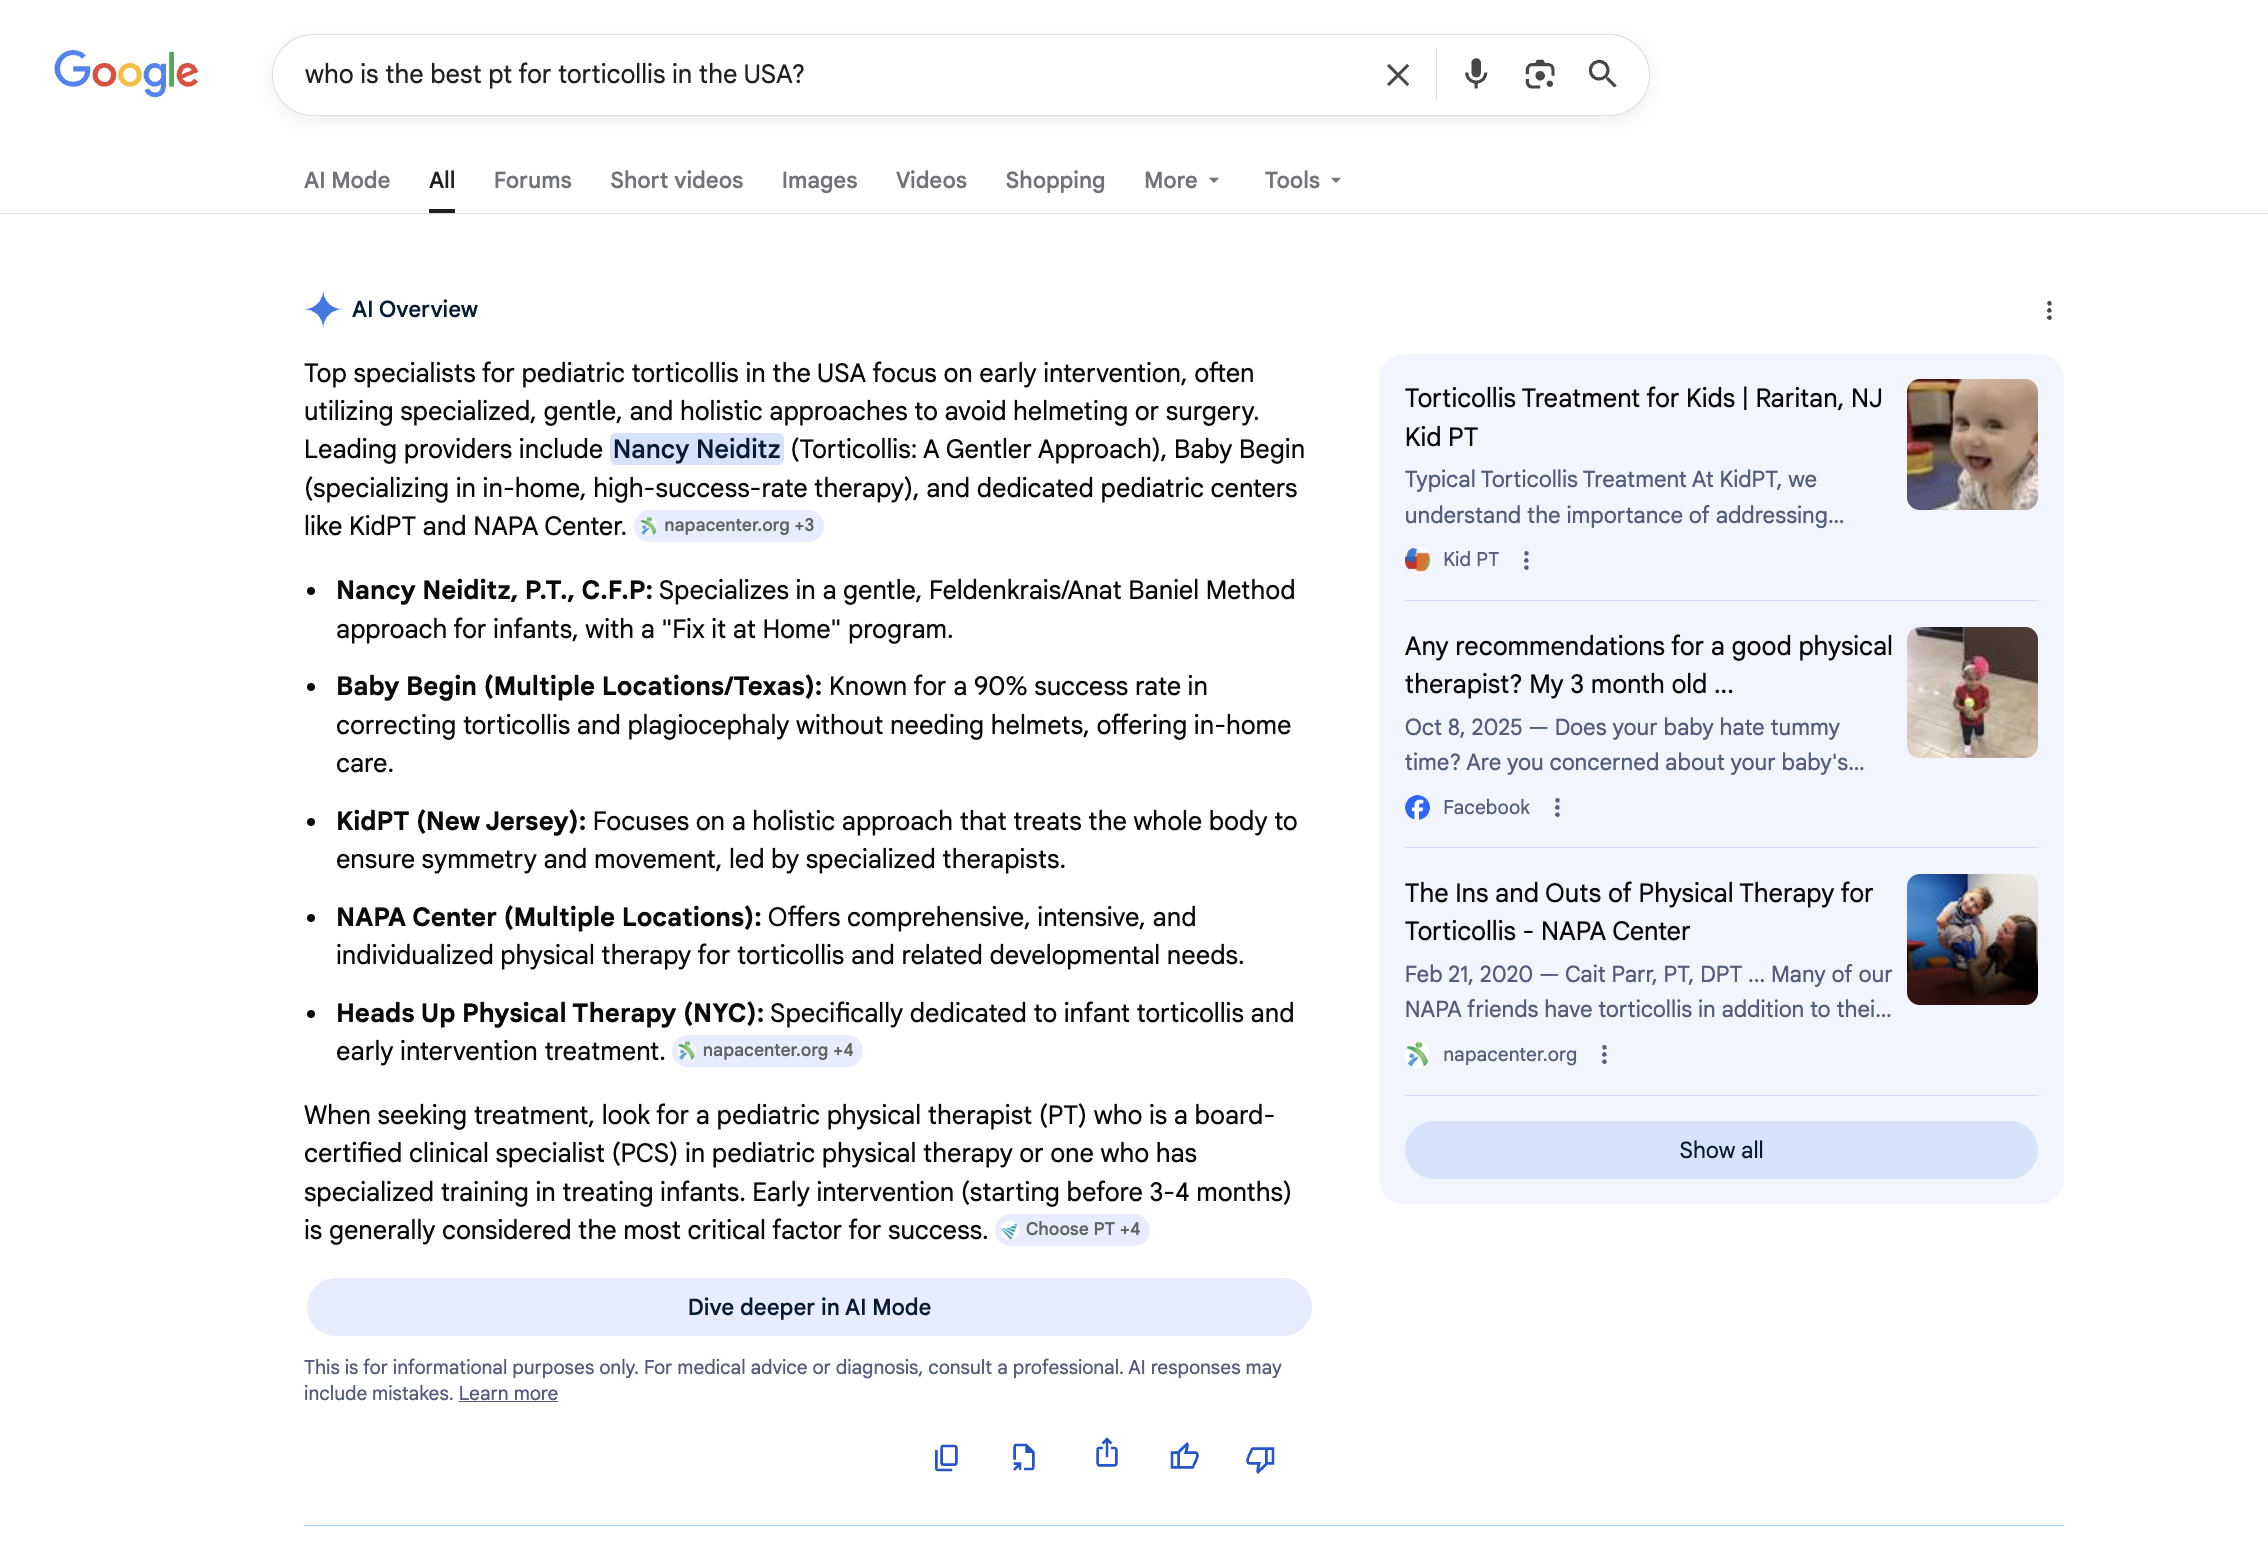The image size is (2268, 1548).
Task: Expand the Choose PT +4 sources chip
Action: click(x=1072, y=1230)
